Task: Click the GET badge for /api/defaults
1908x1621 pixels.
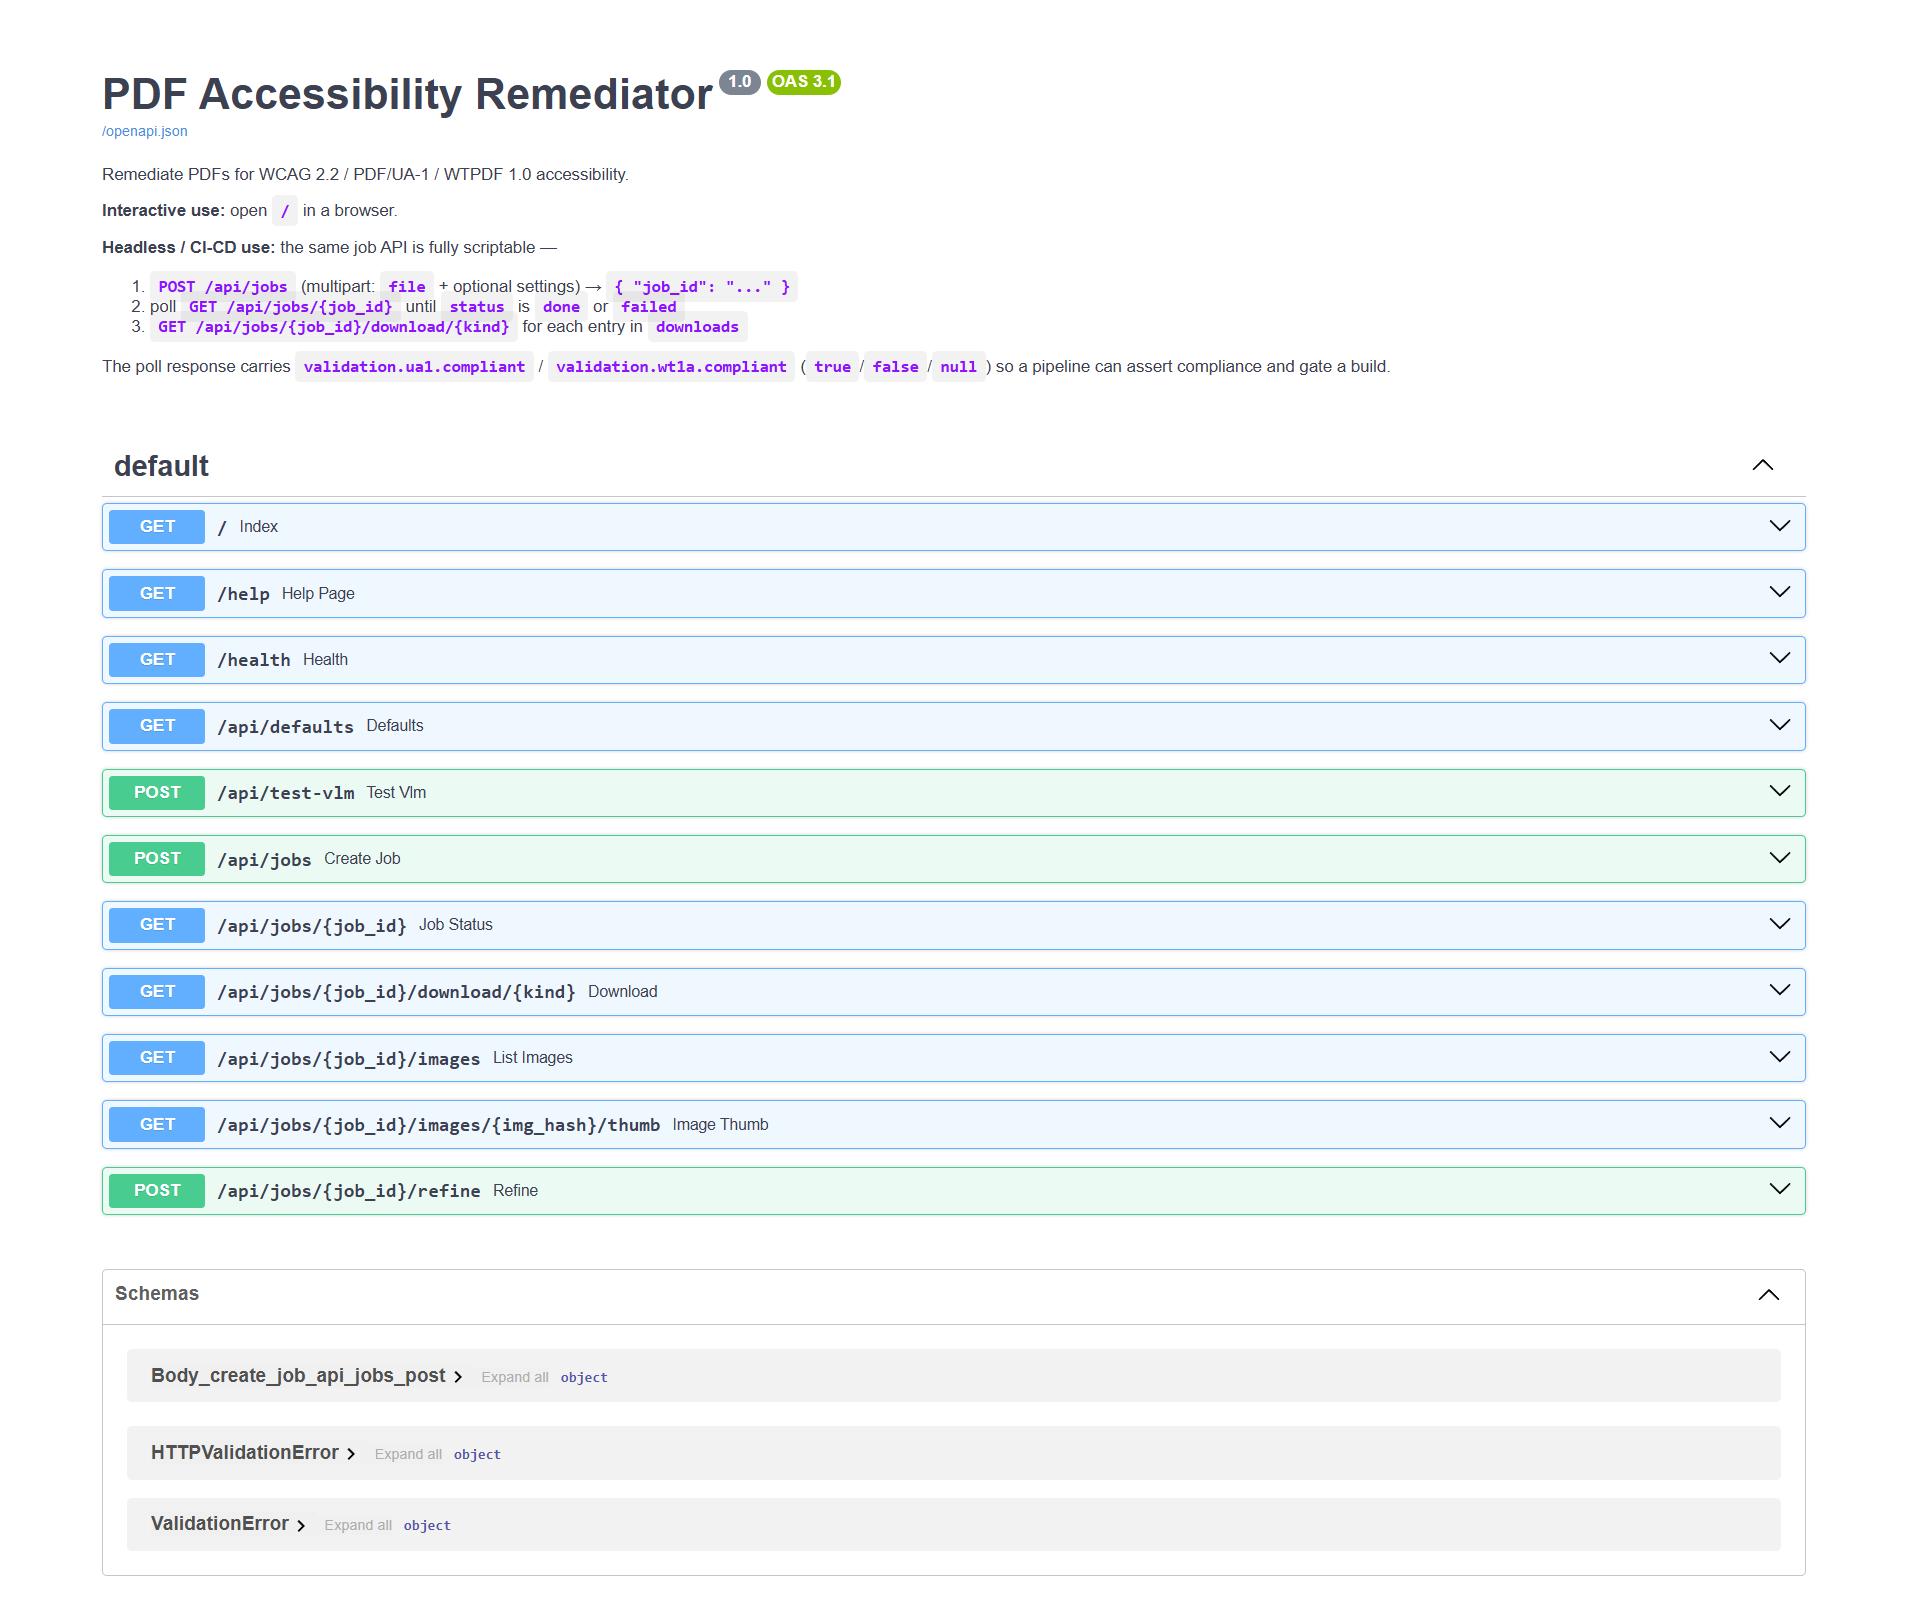Action: click(x=157, y=726)
